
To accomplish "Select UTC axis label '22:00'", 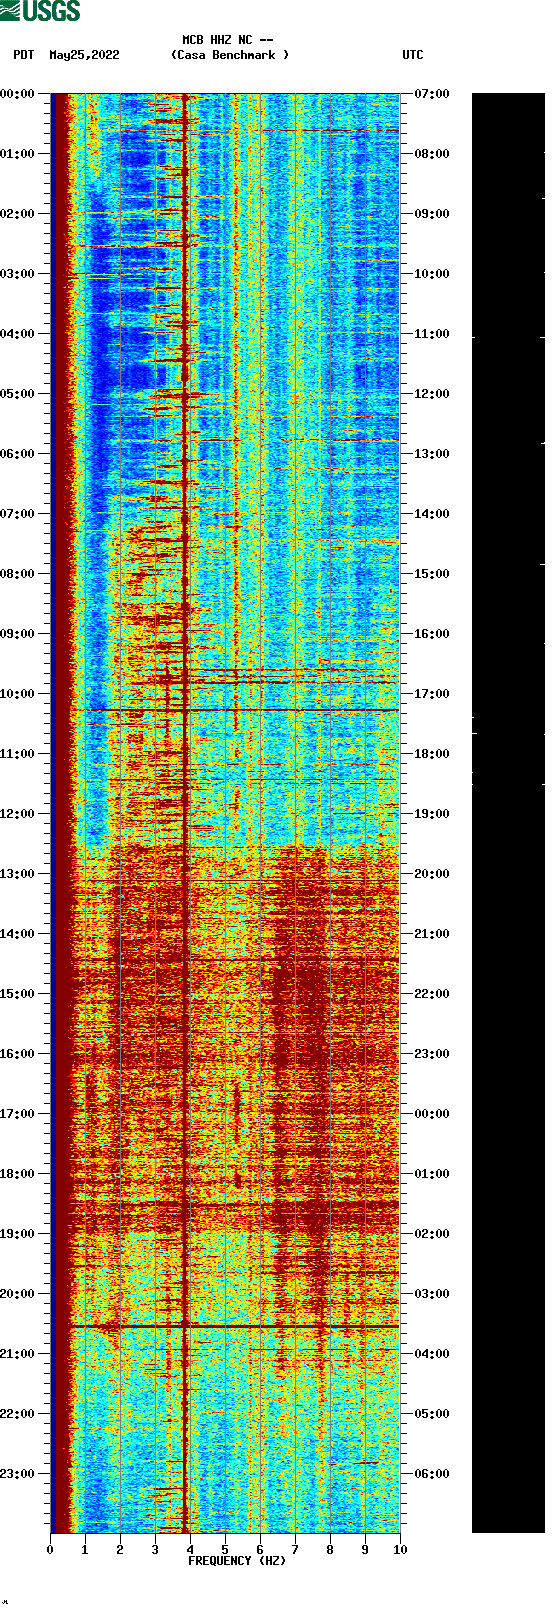I will 432,994.
